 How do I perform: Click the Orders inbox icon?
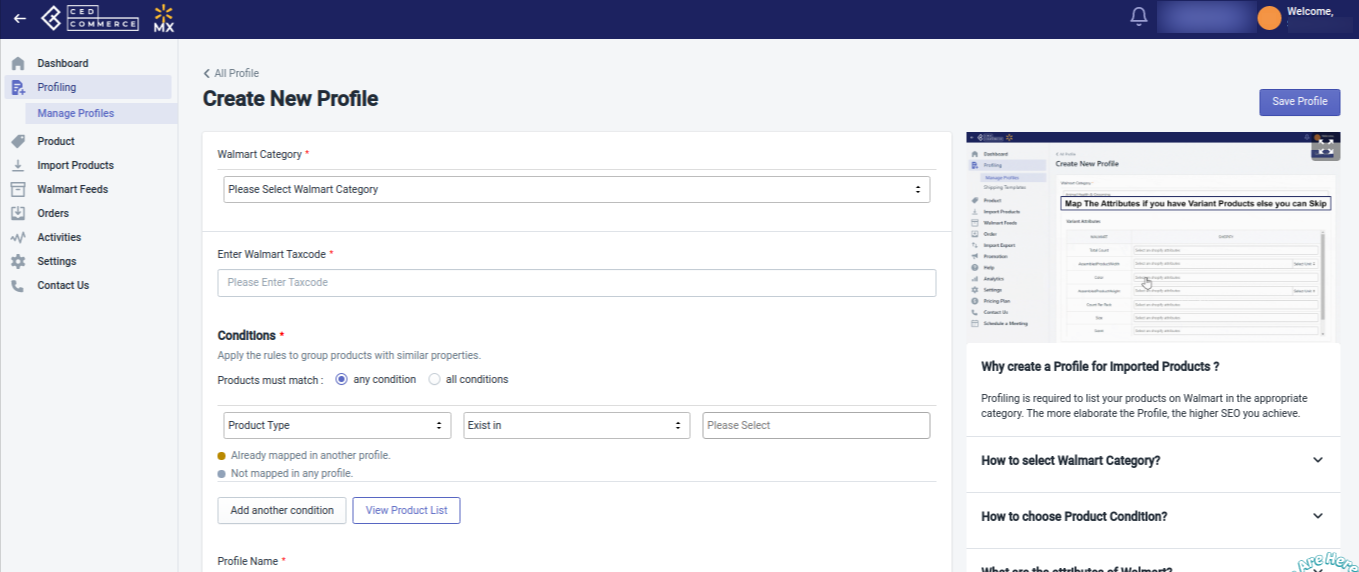pyautogui.click(x=18, y=213)
